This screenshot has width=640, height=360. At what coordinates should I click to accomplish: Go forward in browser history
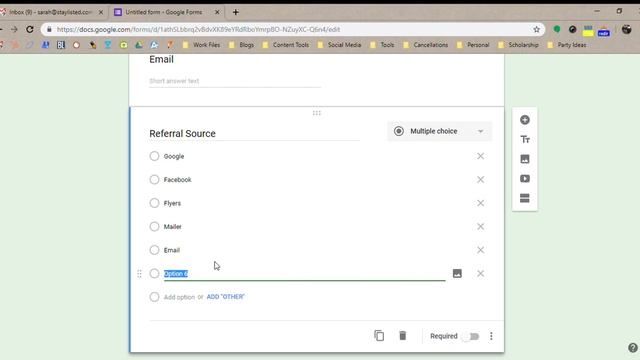coord(14,29)
